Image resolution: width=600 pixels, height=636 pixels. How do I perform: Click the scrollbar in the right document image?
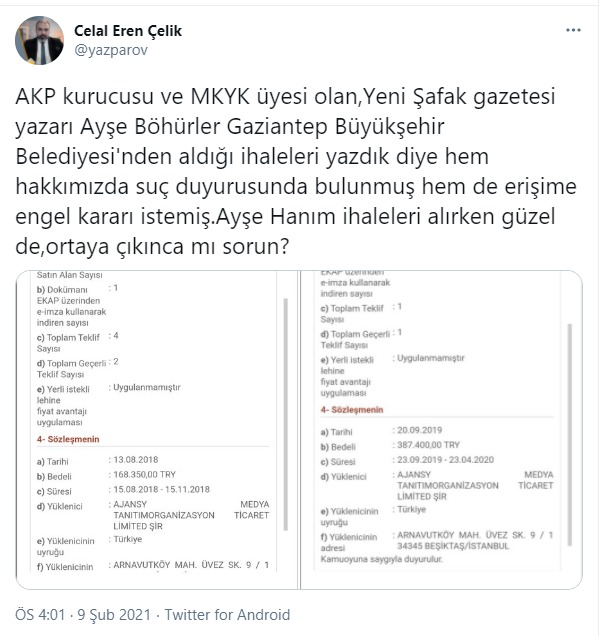[570, 434]
